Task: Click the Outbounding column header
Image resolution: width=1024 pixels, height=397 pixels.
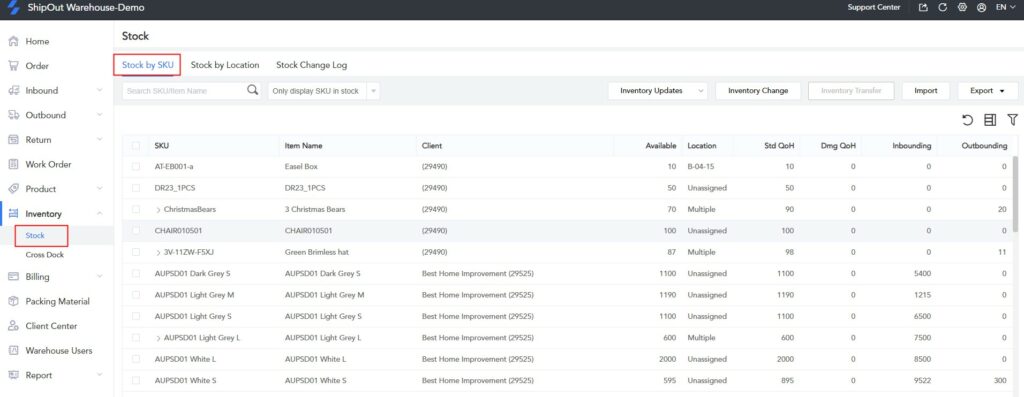Action: [984, 146]
